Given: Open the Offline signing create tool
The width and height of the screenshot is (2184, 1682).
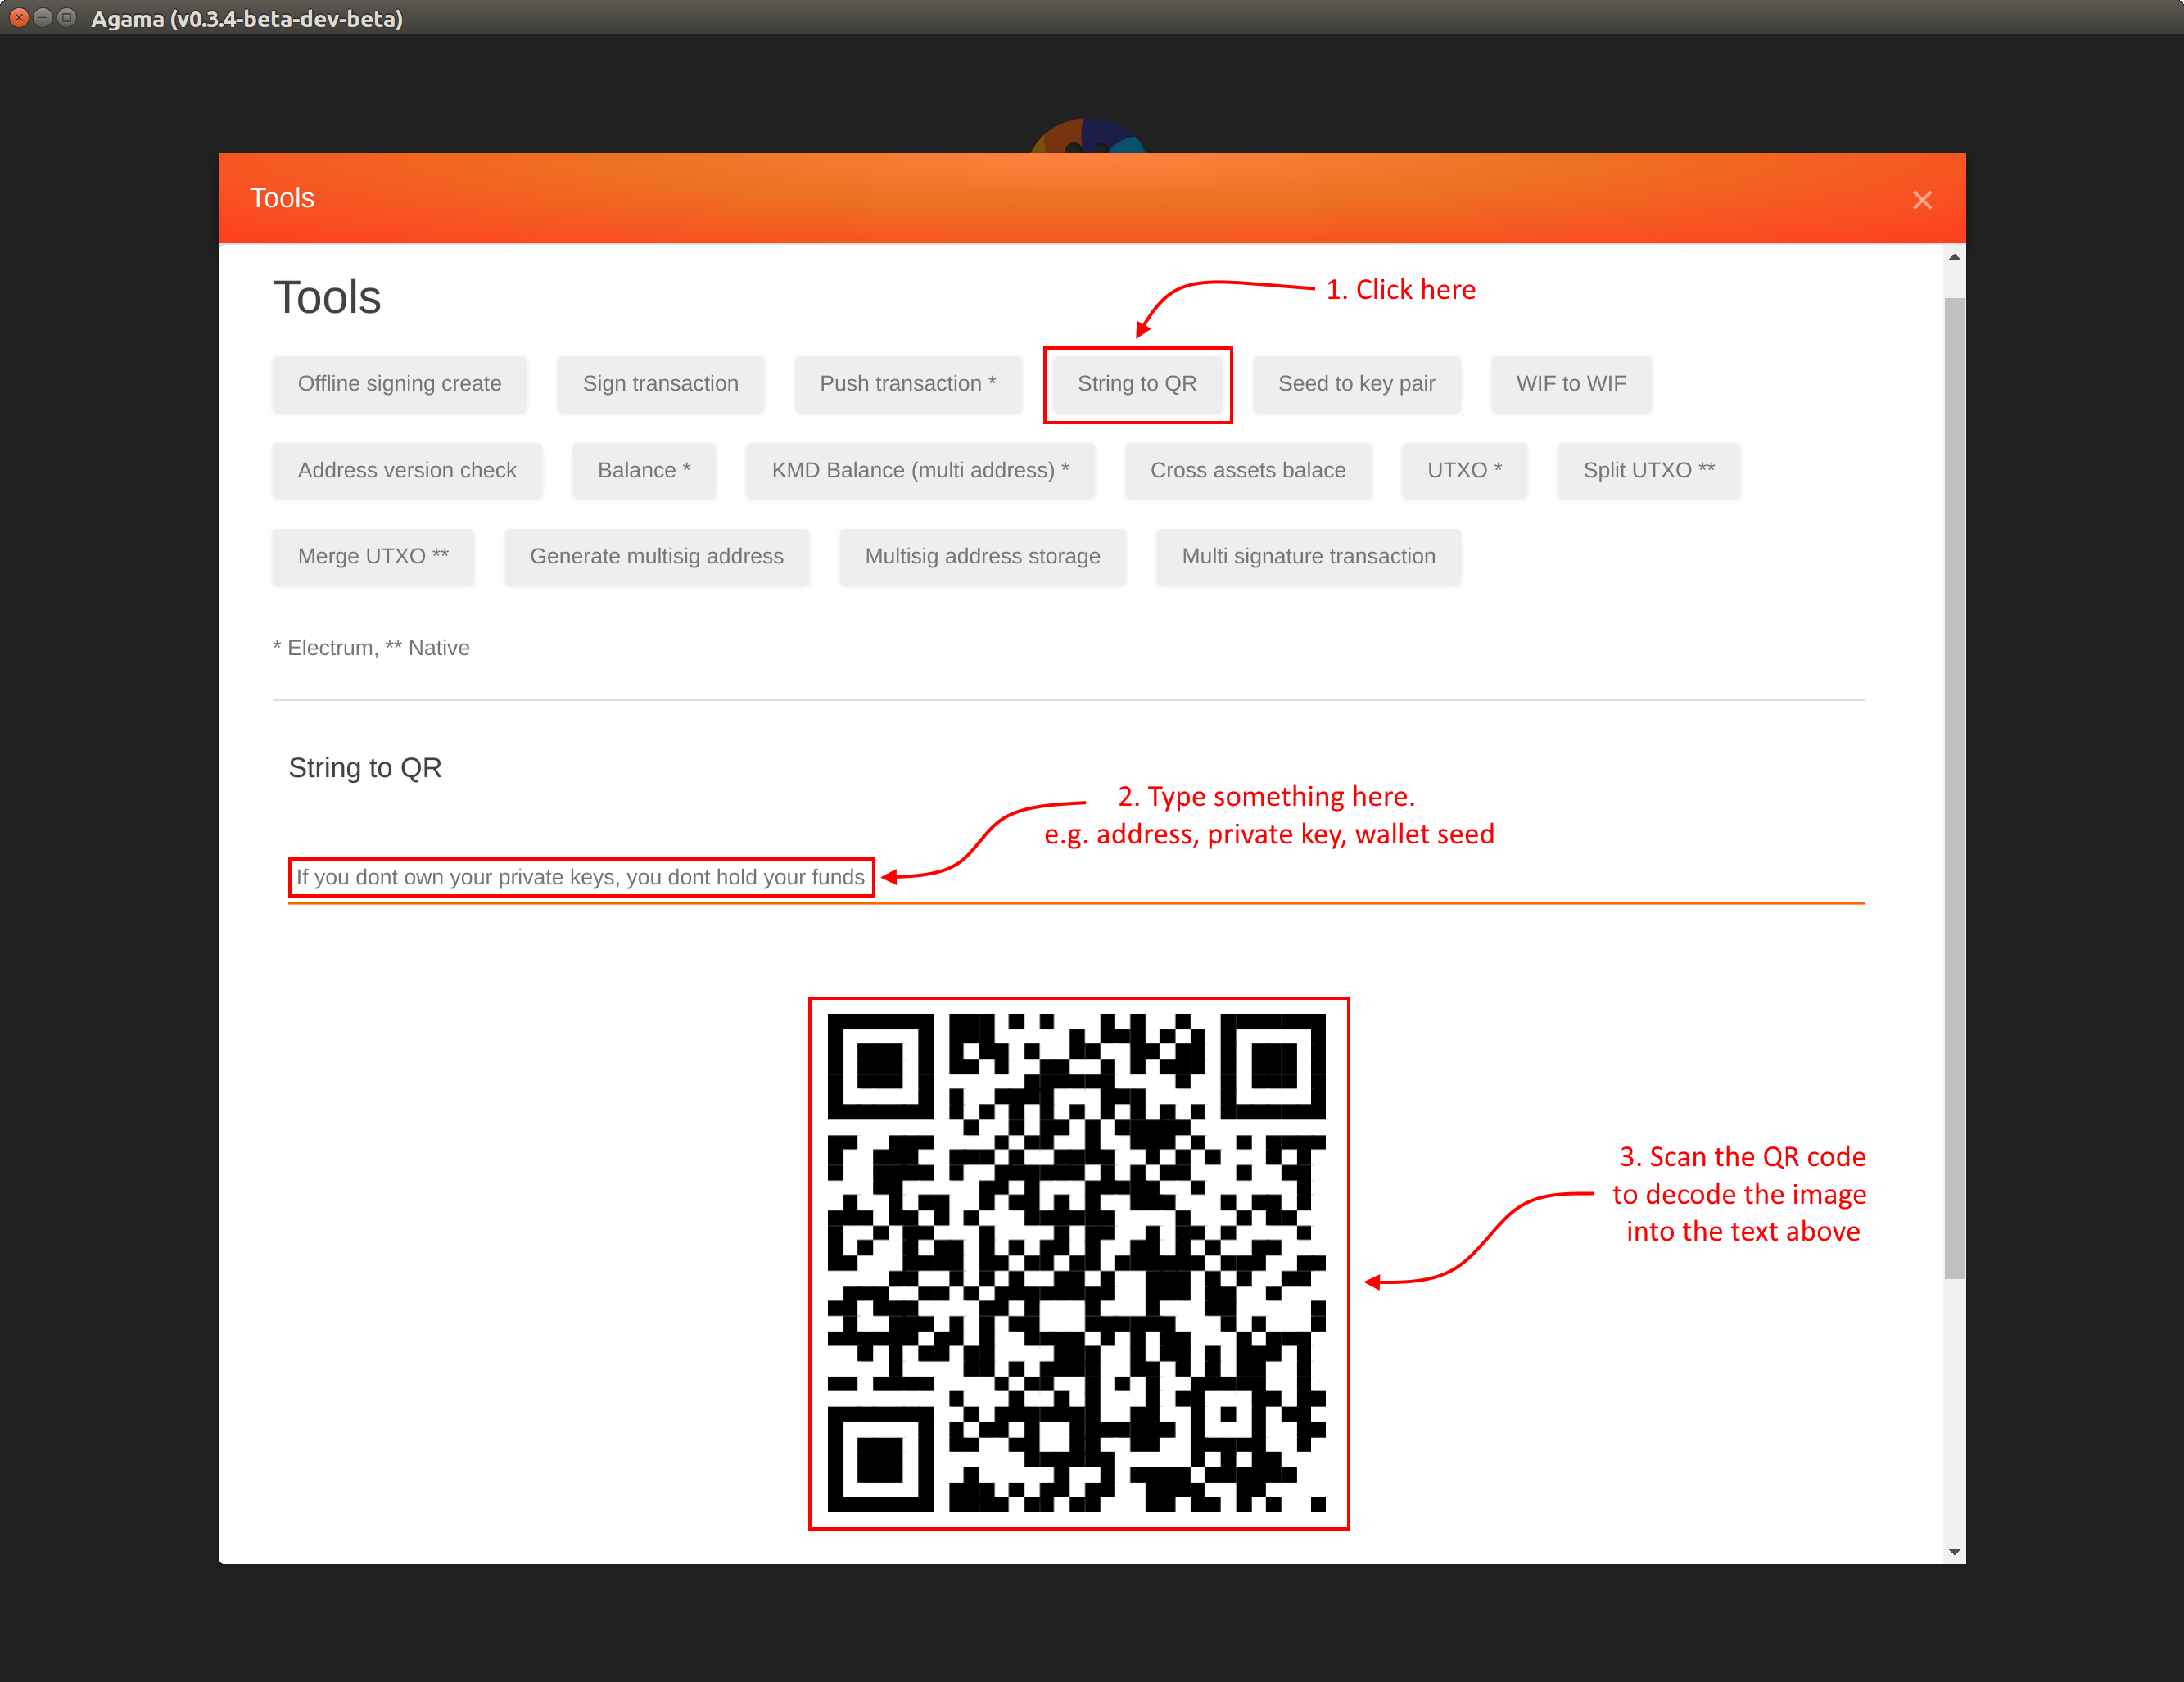Looking at the screenshot, I should pos(399,384).
